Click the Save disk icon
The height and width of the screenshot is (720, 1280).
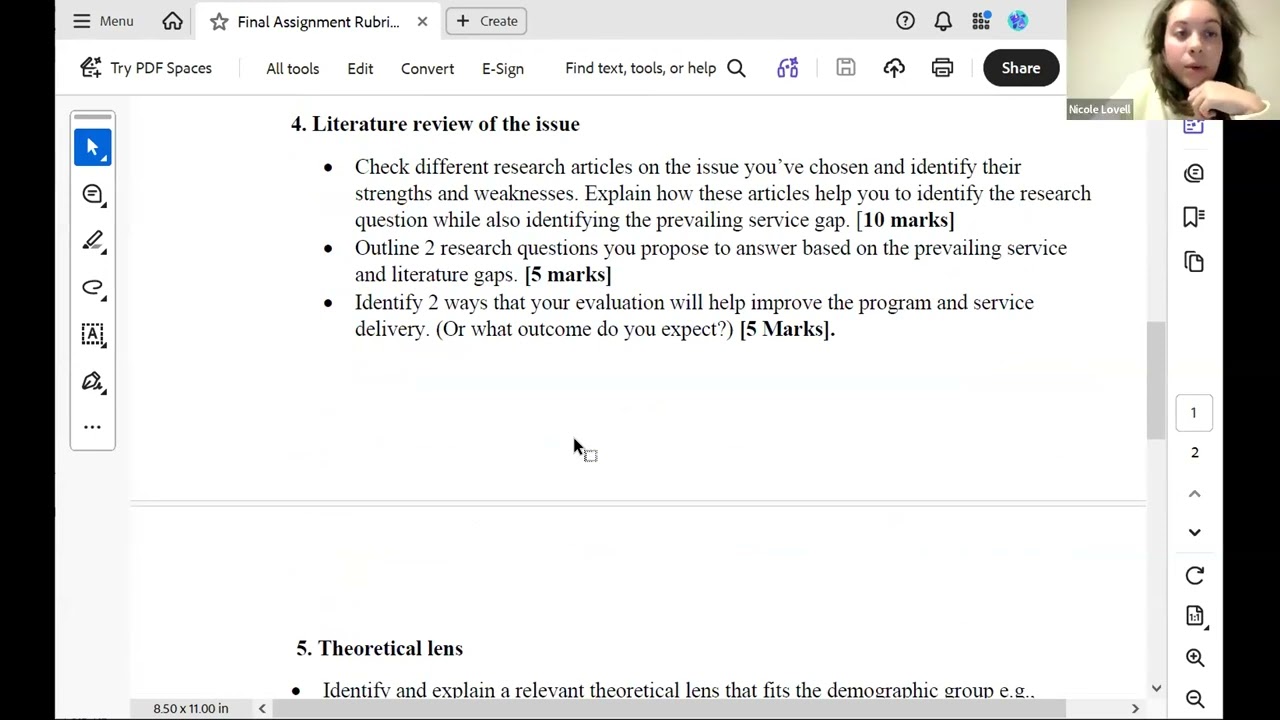(x=846, y=68)
